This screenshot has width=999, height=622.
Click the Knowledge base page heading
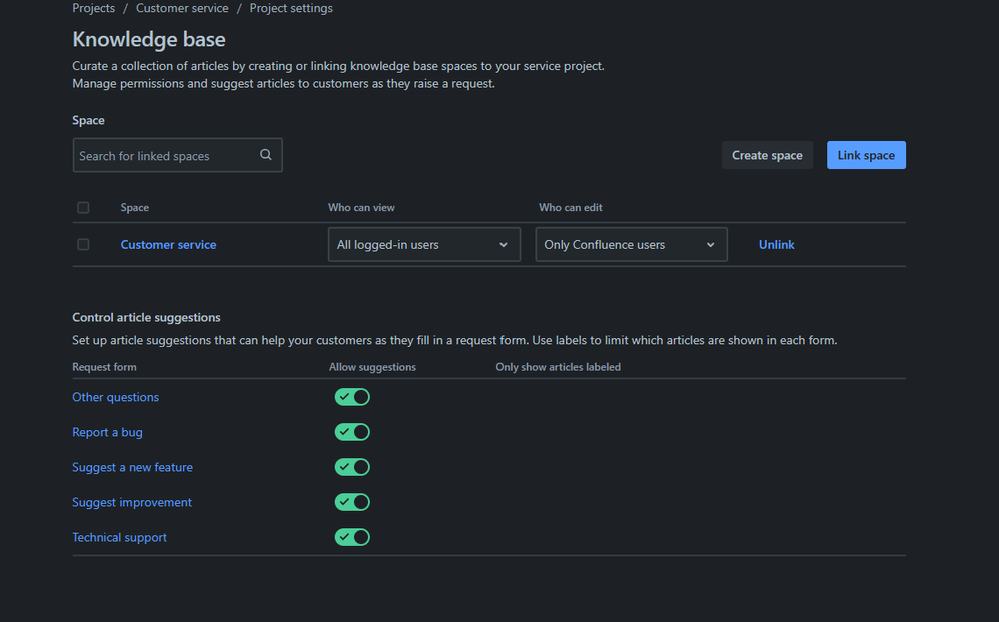[x=149, y=40]
